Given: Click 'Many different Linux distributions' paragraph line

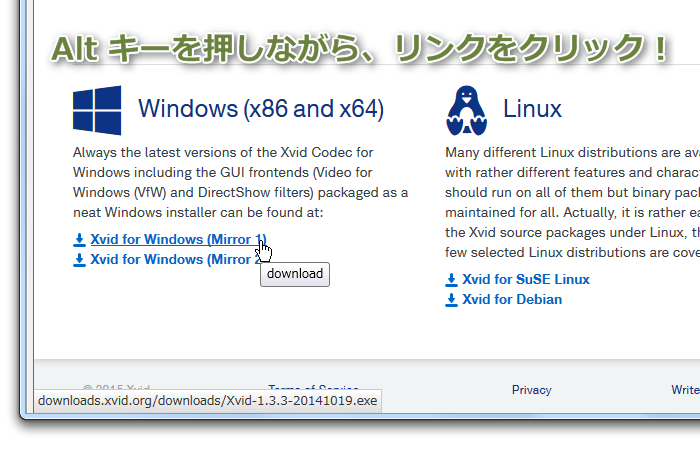Looking at the screenshot, I should click(572, 153).
